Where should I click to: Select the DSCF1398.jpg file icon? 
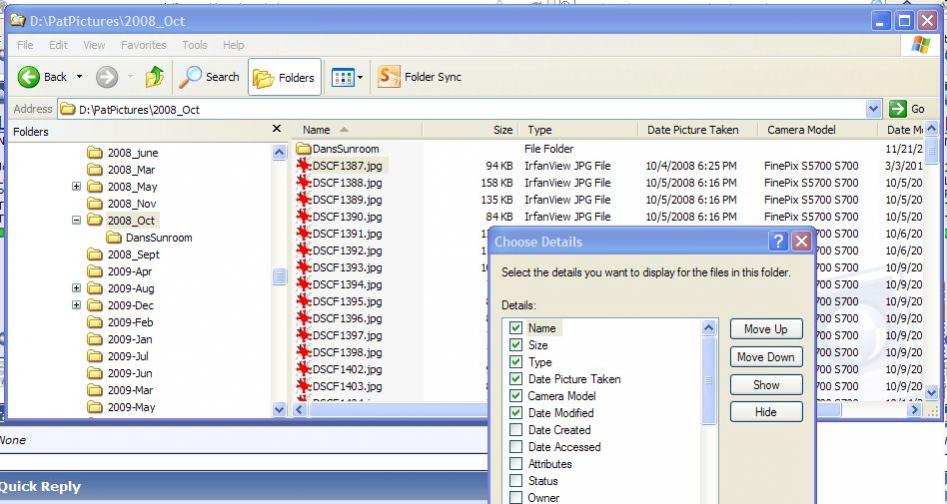point(303,352)
